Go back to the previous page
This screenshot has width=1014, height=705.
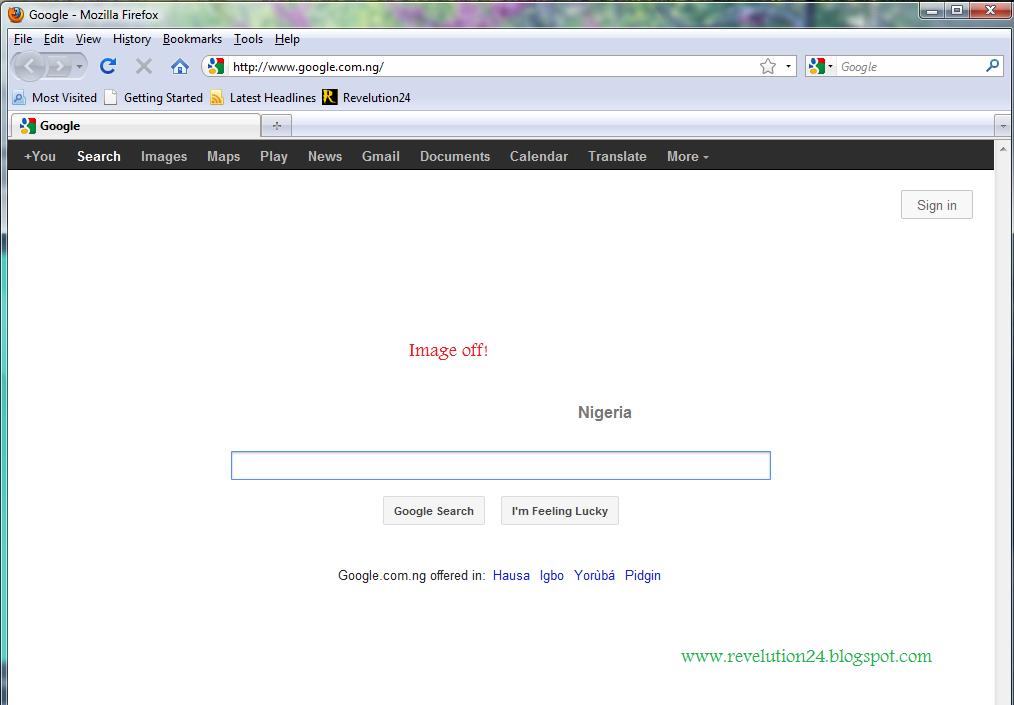pos(29,66)
